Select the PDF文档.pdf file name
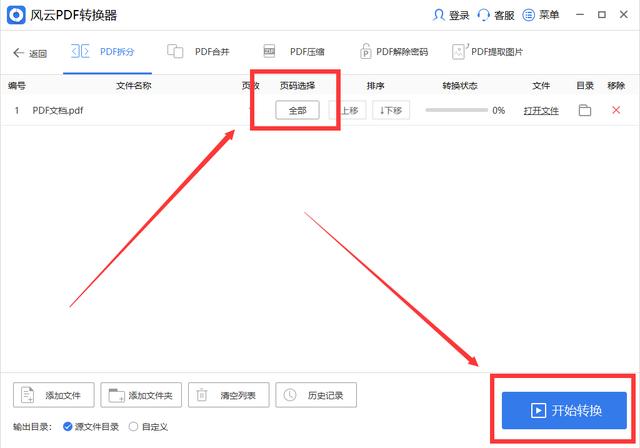The width and height of the screenshot is (640, 448). tap(58, 111)
